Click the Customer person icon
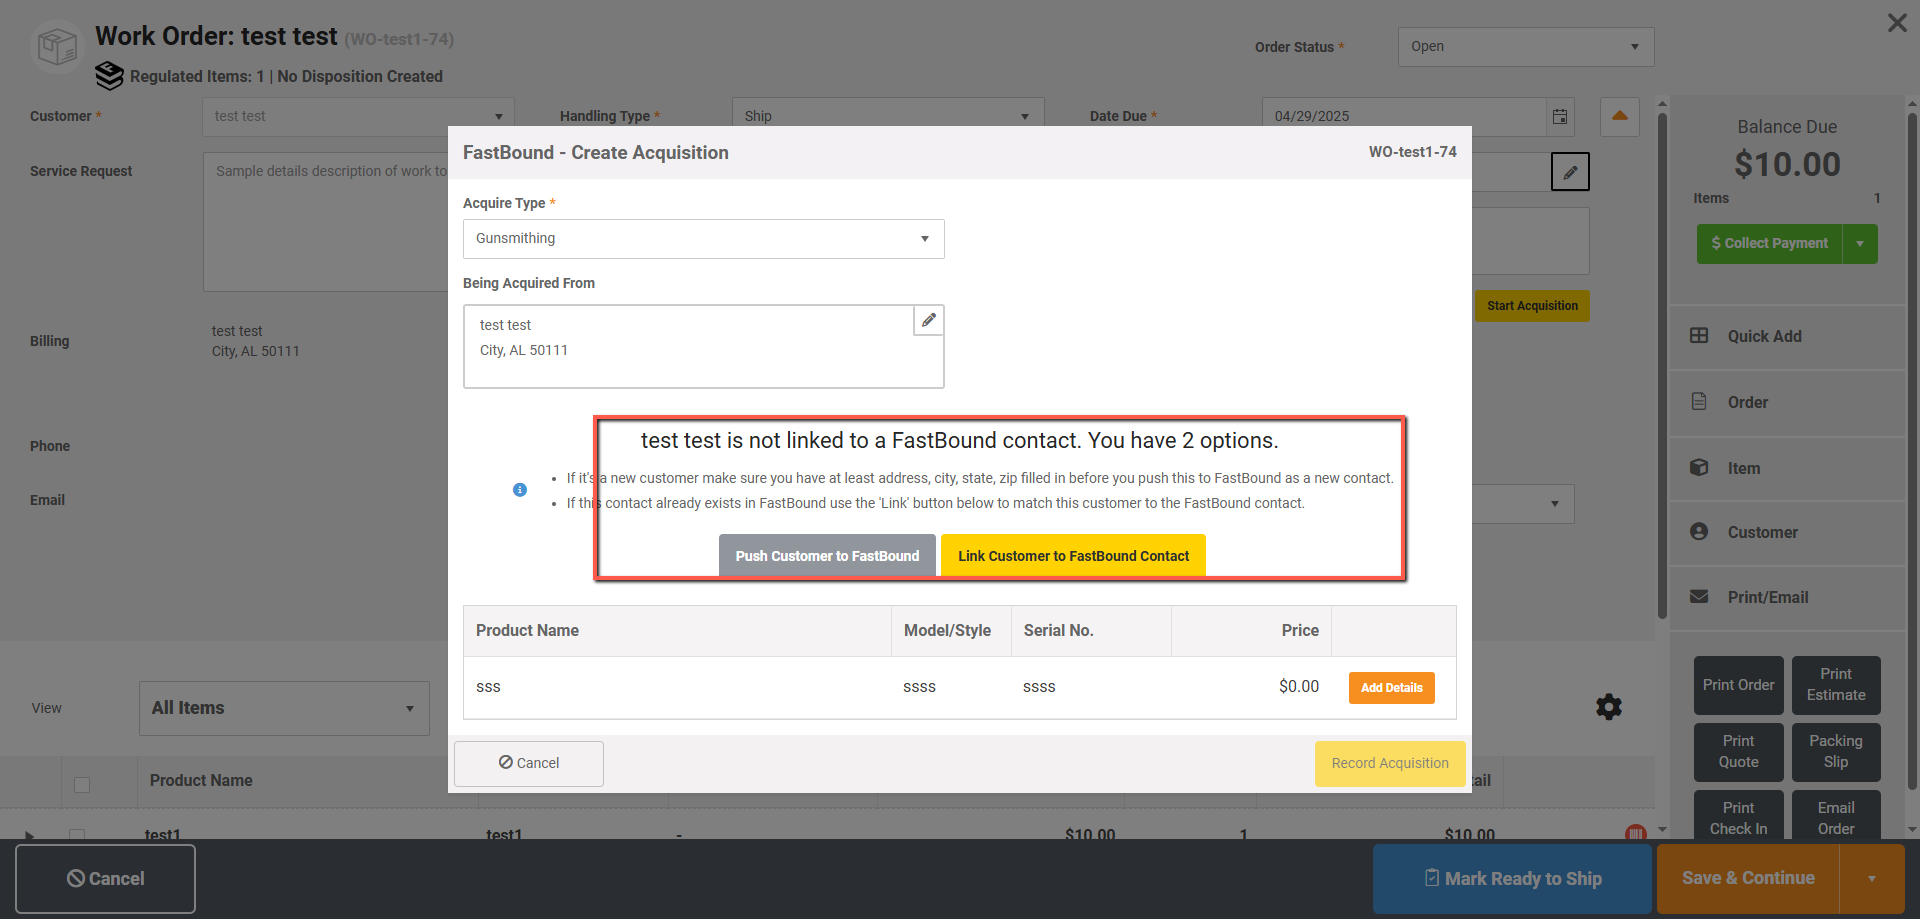The width and height of the screenshot is (1920, 919). point(1699,532)
